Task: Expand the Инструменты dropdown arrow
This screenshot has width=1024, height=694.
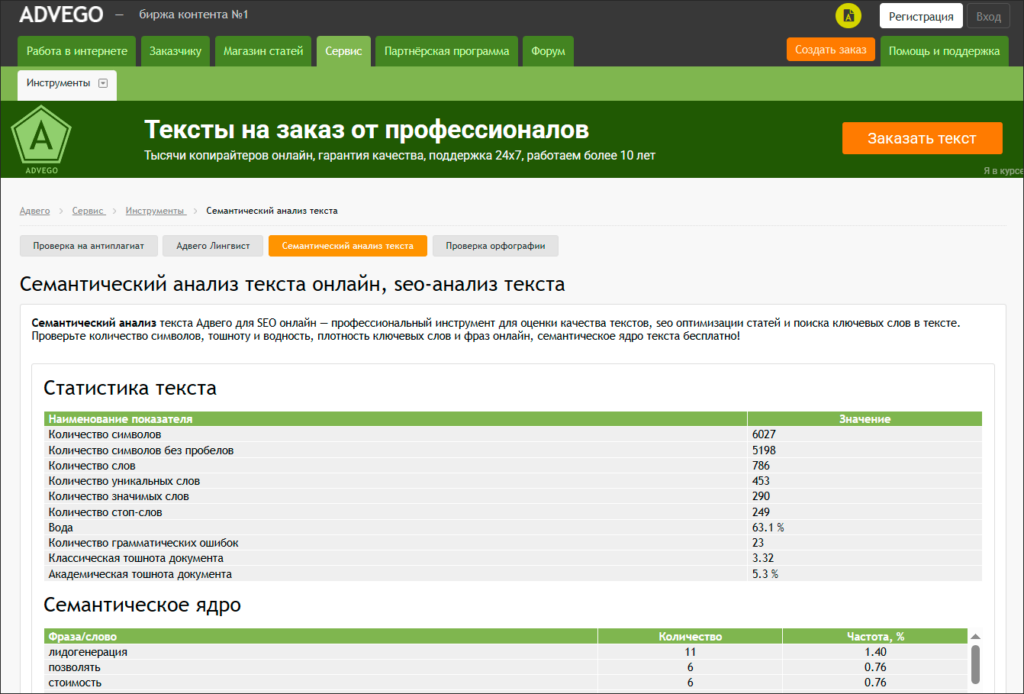Action: pyautogui.click(x=103, y=83)
